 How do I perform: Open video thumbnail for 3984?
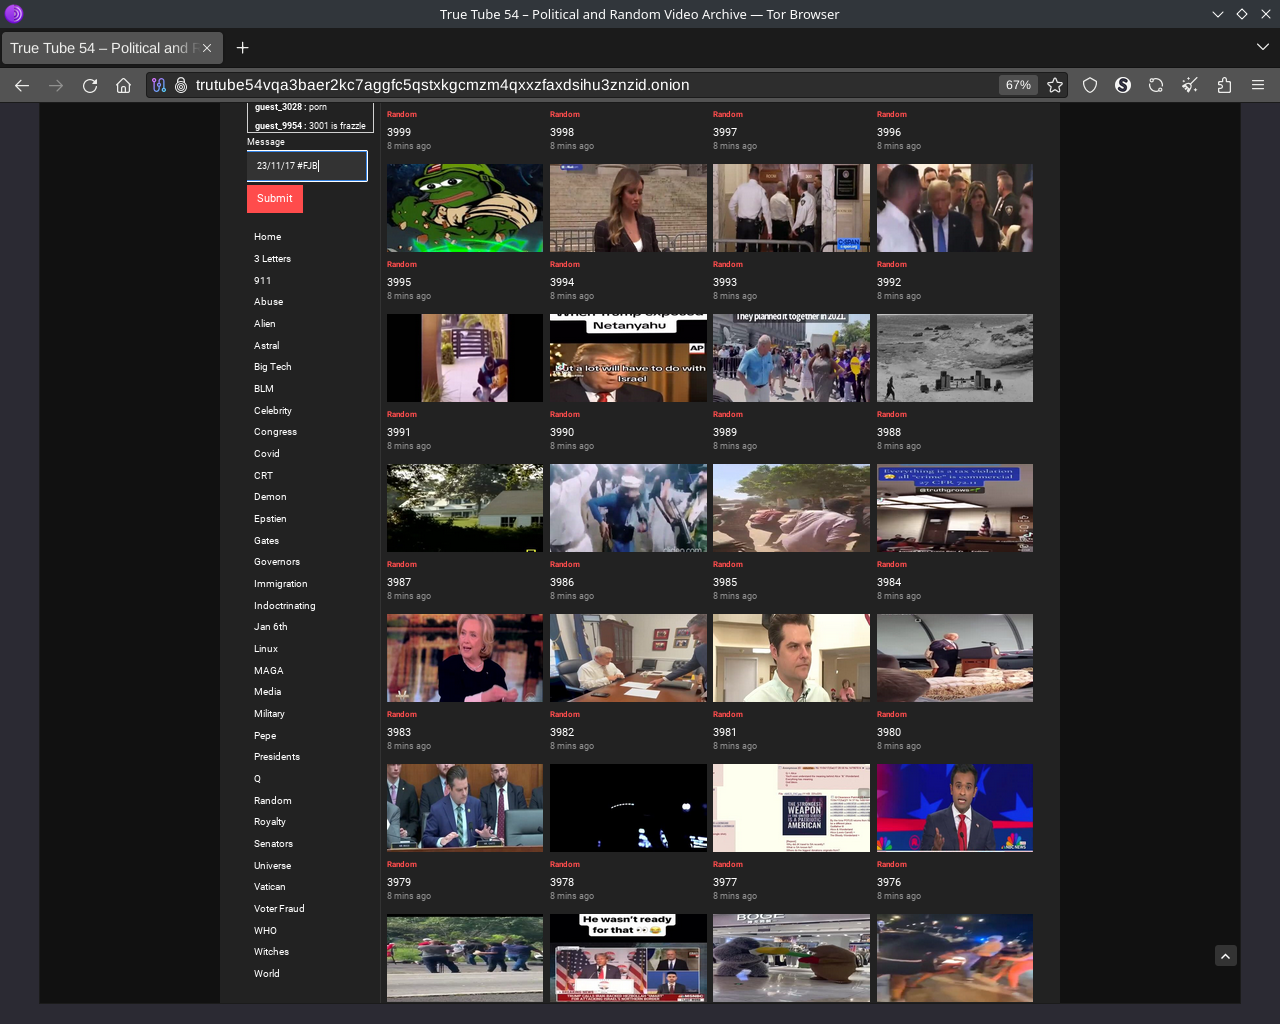[x=955, y=508]
